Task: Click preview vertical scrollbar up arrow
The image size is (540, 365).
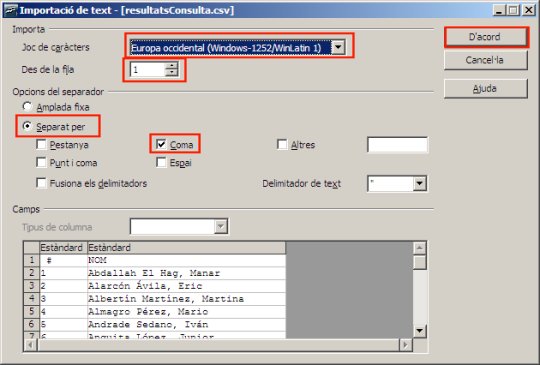Action: pos(419,248)
